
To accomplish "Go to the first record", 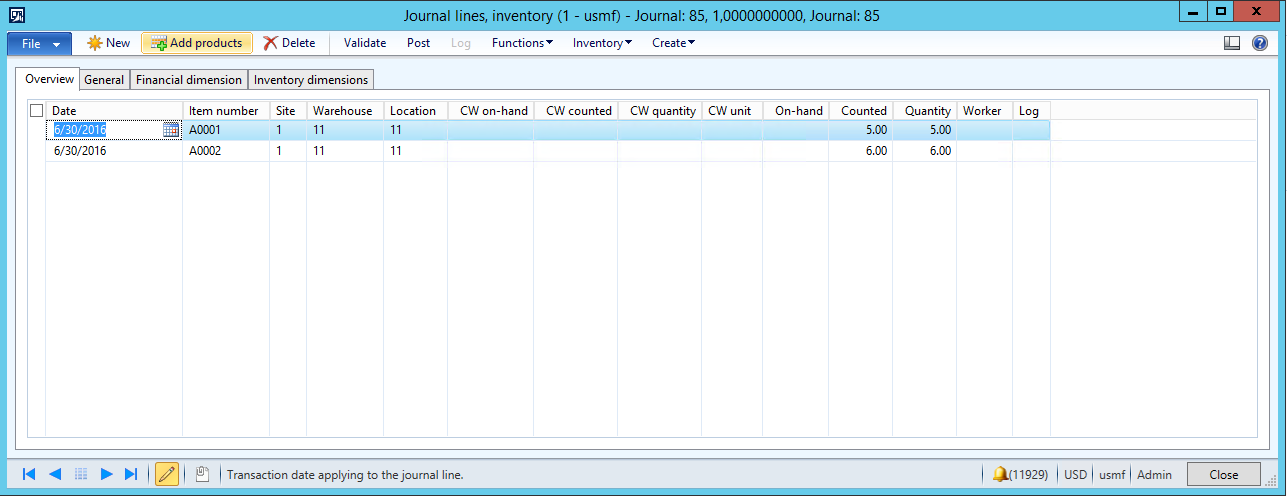I will [29, 474].
